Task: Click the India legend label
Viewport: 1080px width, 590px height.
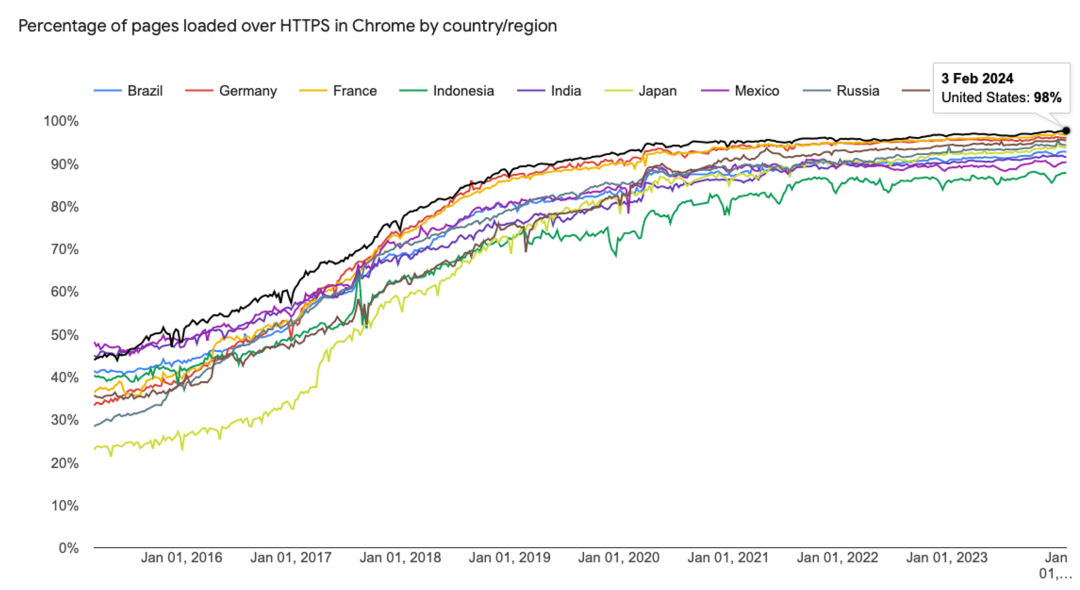Action: (566, 91)
